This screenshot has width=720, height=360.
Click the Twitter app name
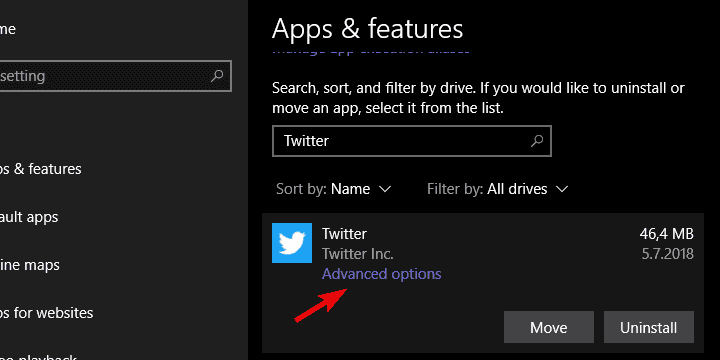[x=344, y=234]
